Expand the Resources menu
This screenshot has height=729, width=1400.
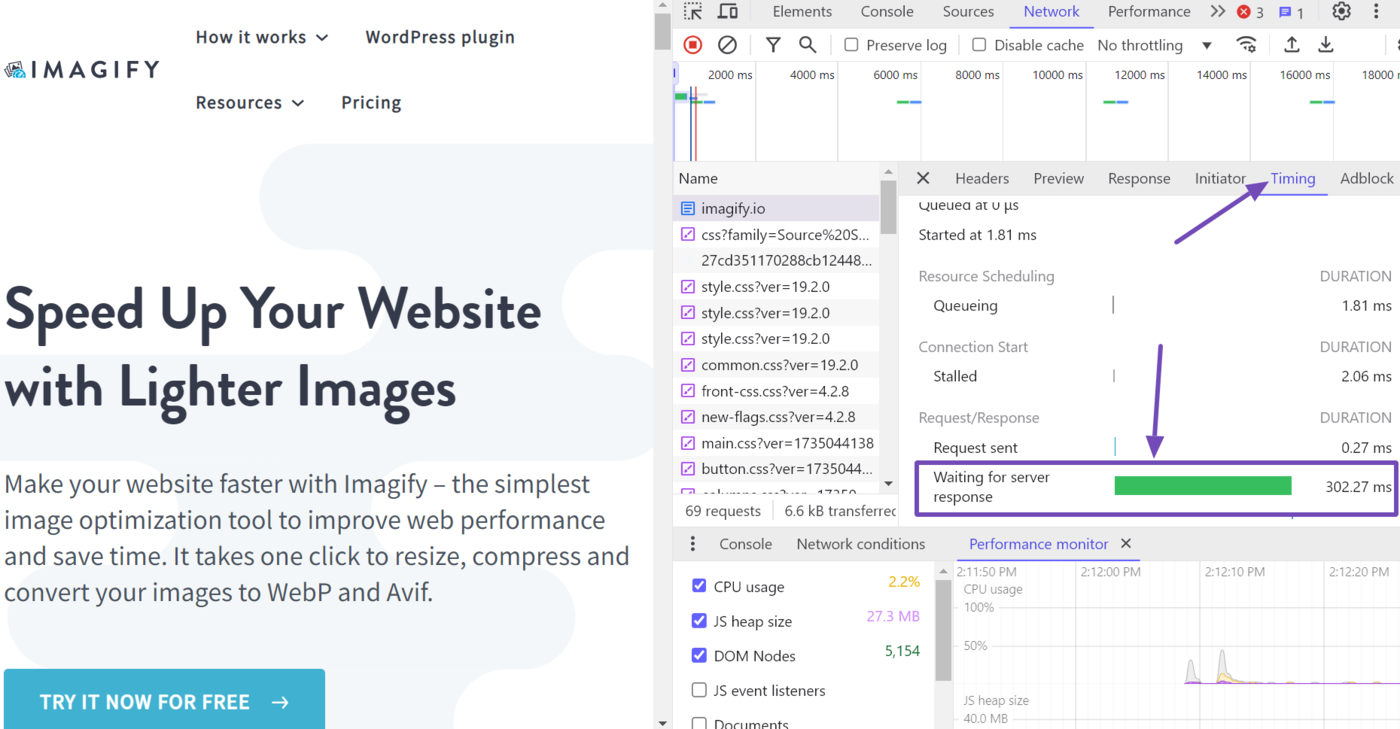(x=250, y=102)
